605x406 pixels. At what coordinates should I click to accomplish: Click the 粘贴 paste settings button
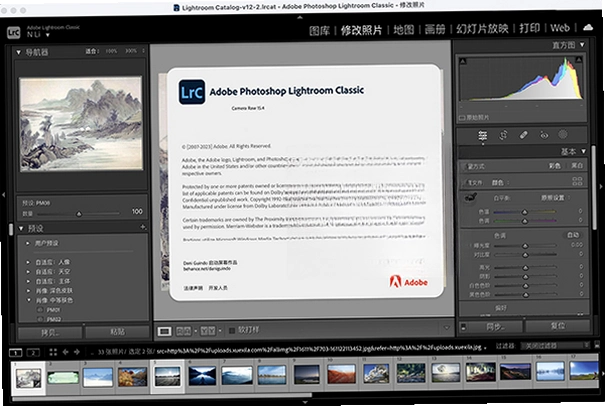pos(117,332)
